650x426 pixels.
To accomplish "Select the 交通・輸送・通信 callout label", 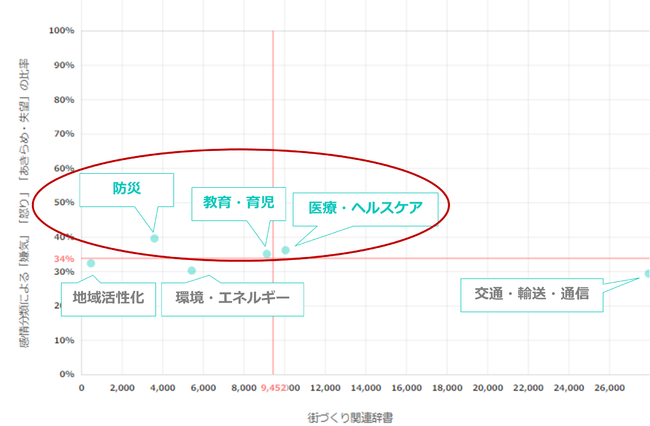I will click(531, 294).
